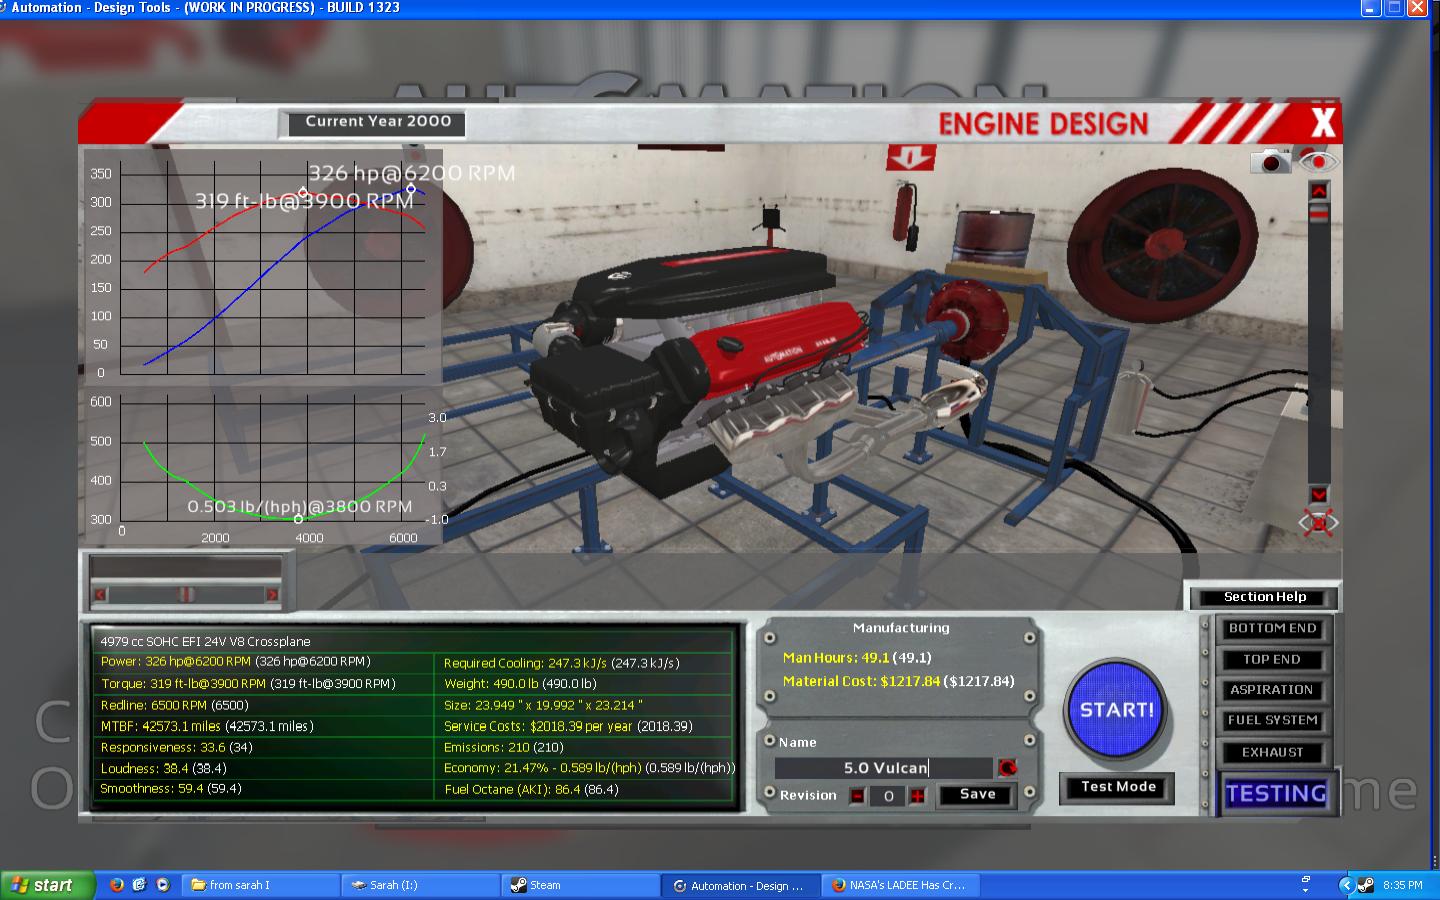Click the slider handle below the graphs

tap(185, 594)
